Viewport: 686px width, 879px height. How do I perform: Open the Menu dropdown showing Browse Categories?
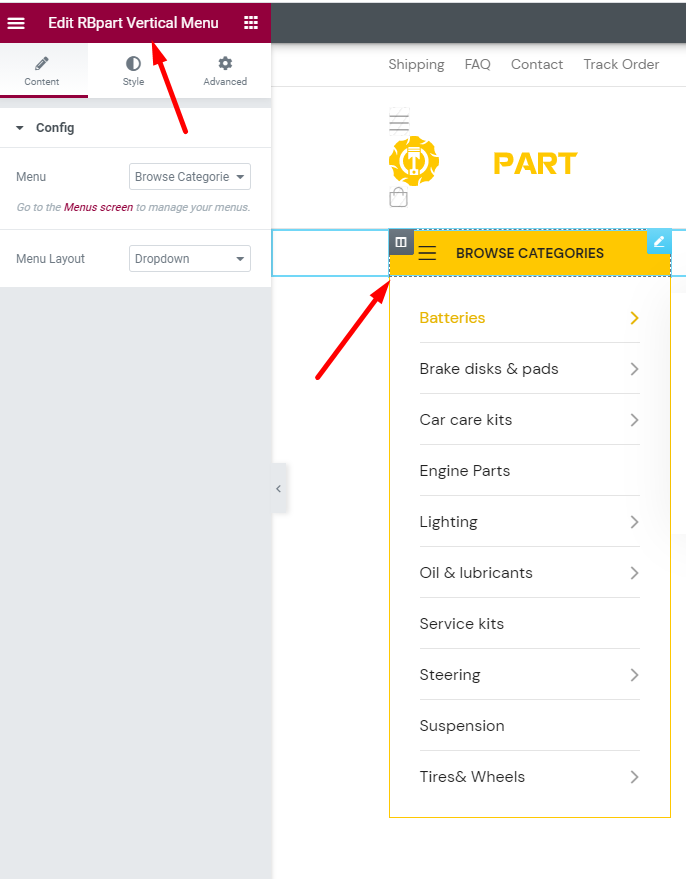coord(189,177)
